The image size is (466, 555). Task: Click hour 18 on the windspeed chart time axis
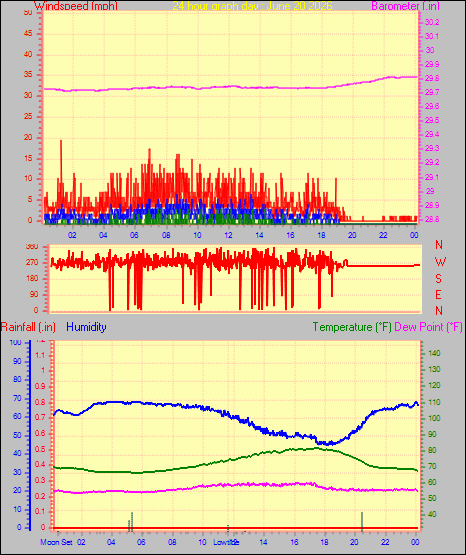click(x=322, y=235)
